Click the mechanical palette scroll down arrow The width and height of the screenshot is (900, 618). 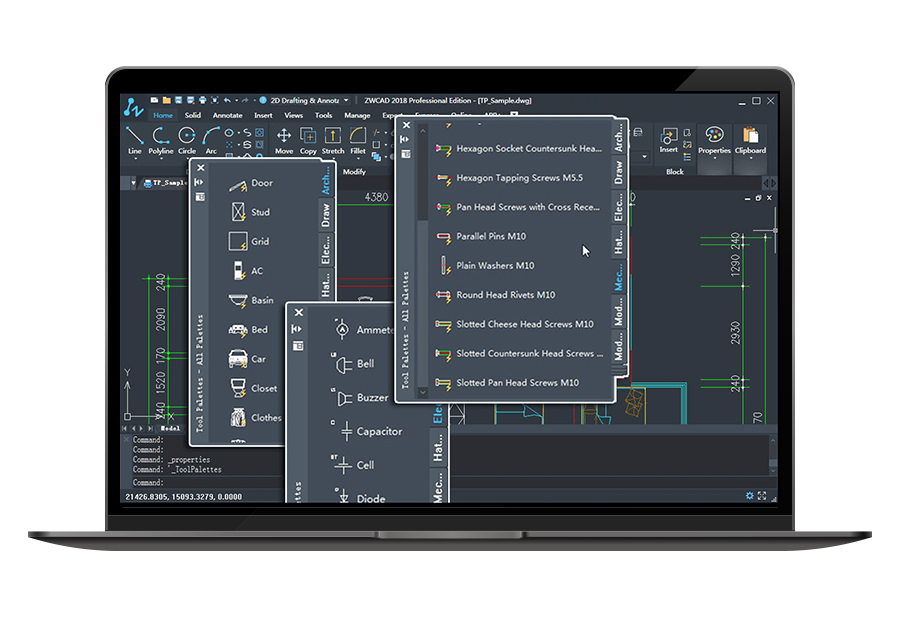tap(422, 392)
